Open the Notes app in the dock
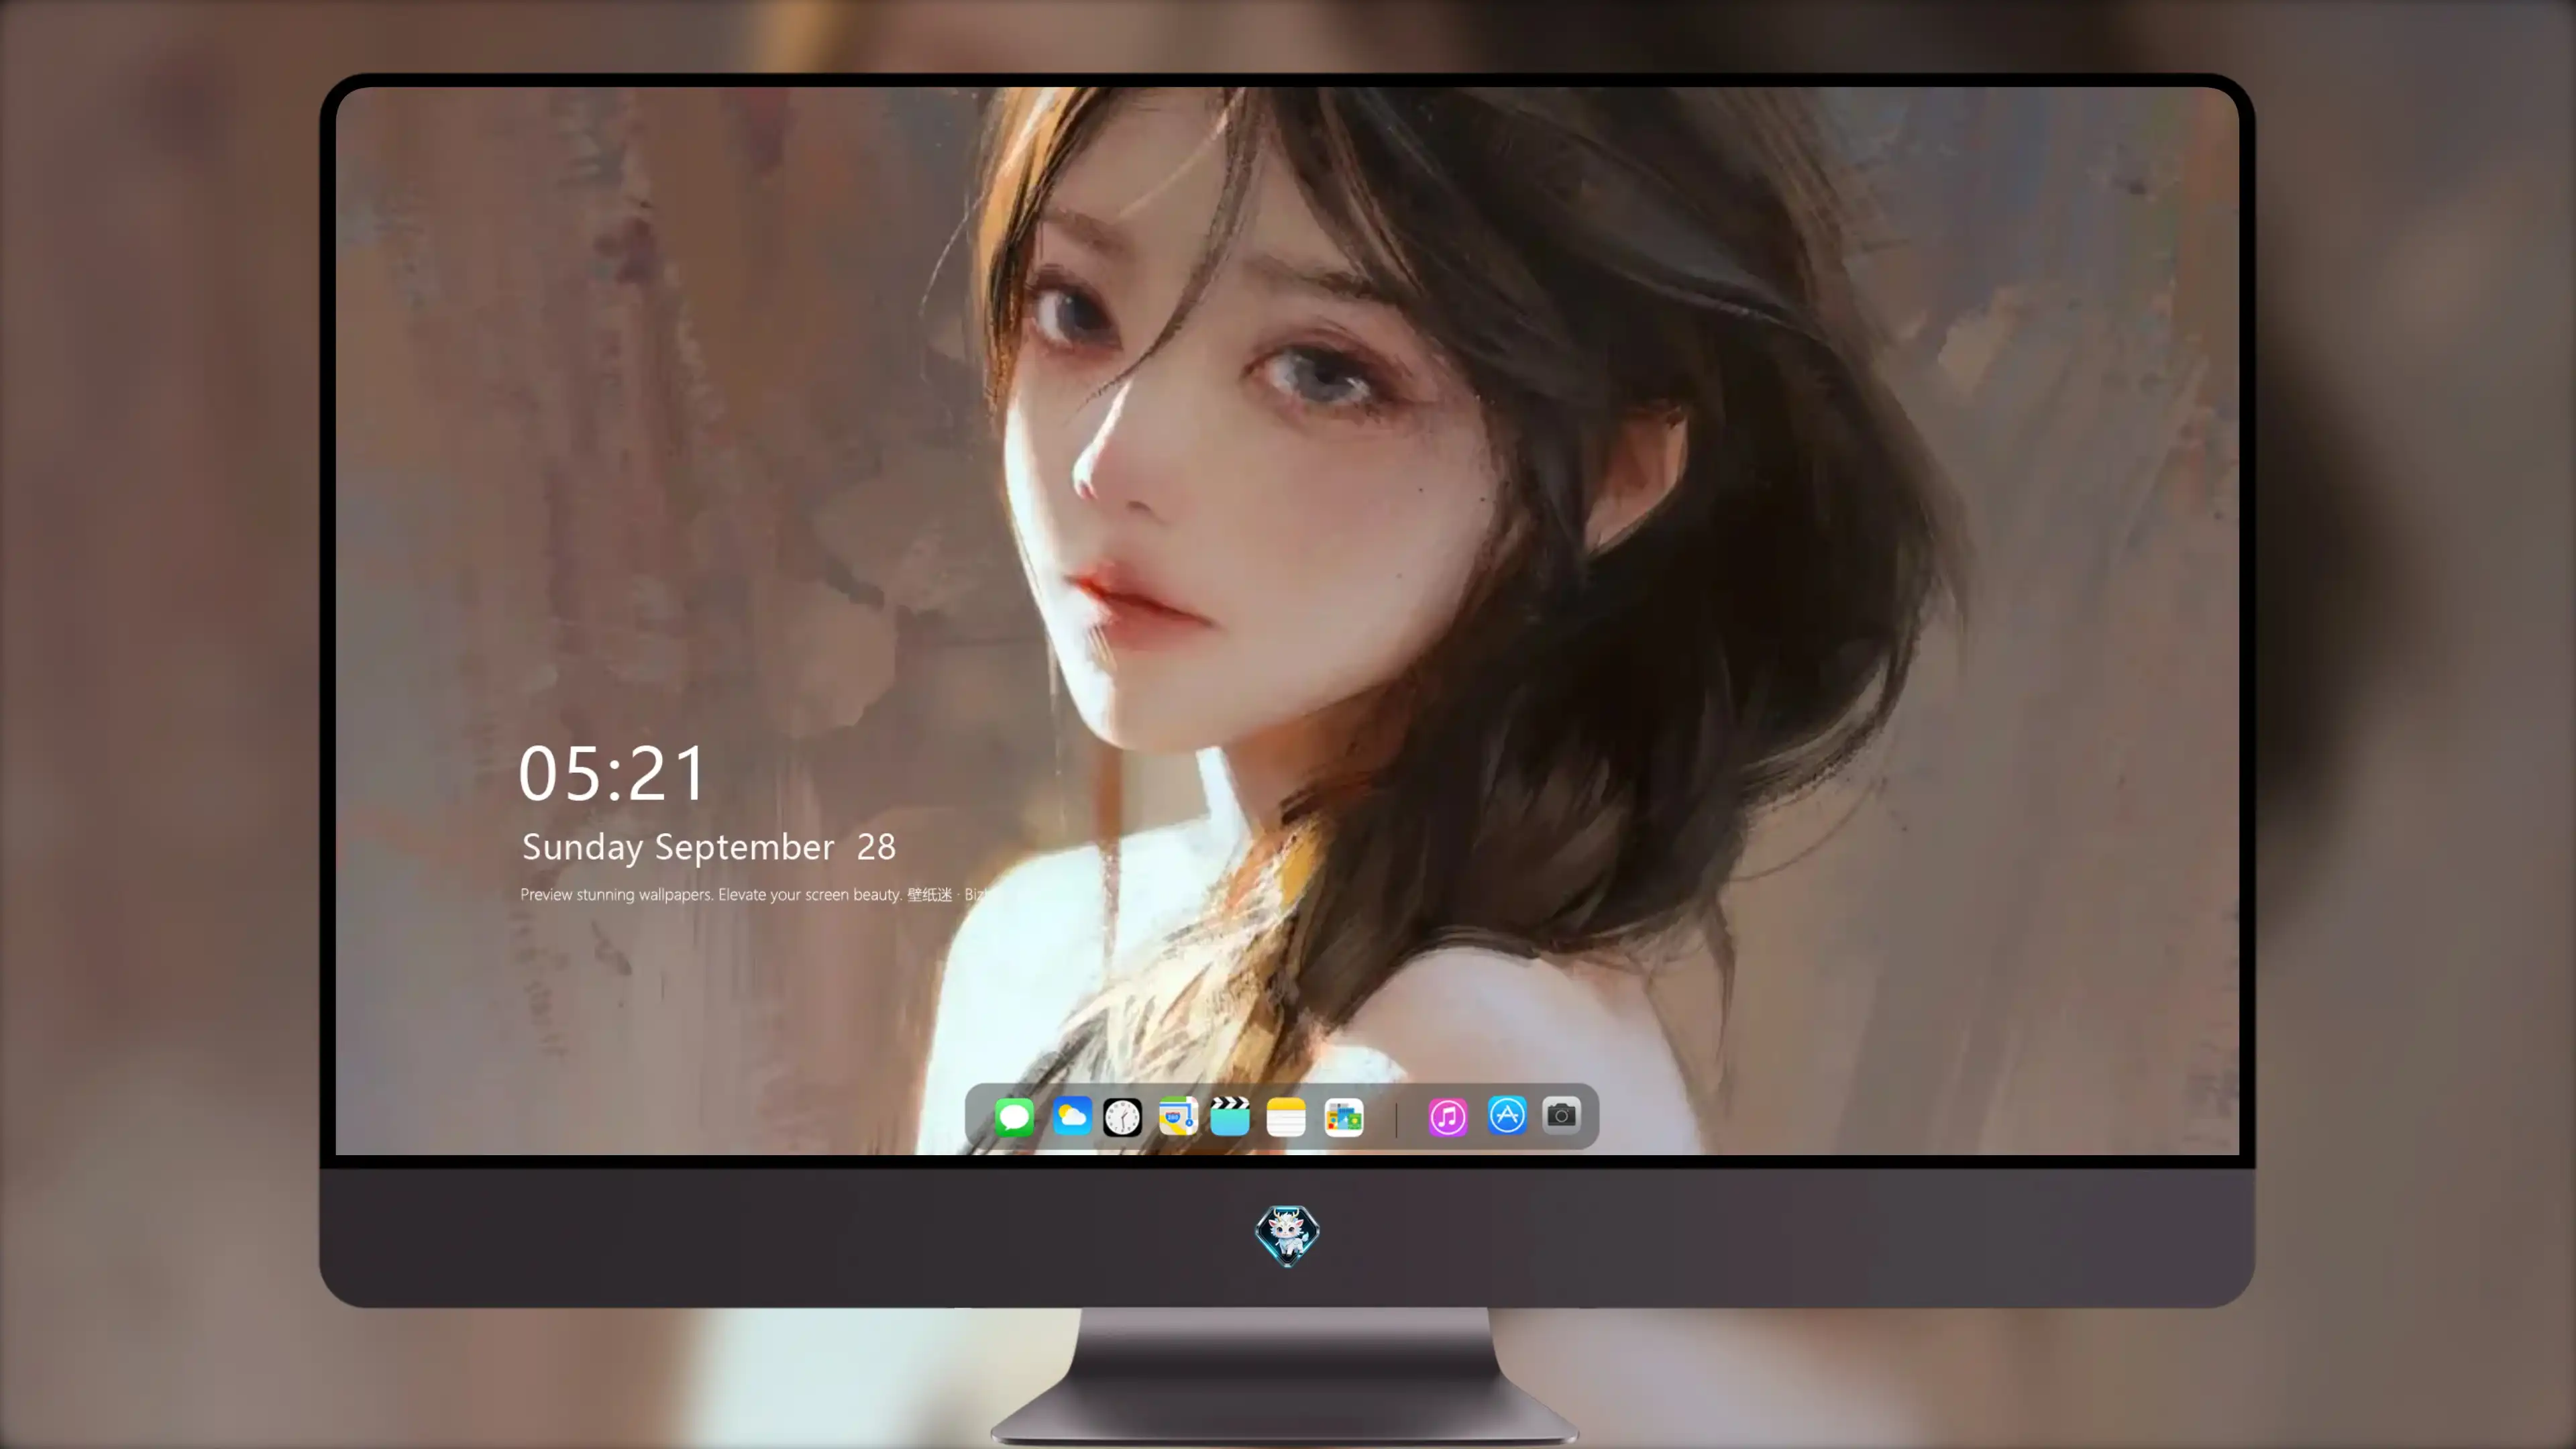2576x1449 pixels. point(1286,1117)
